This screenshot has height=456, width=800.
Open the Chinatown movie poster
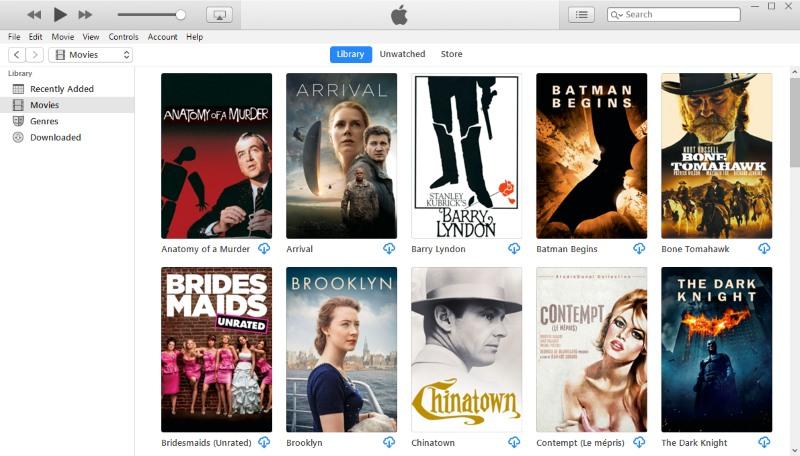[466, 349]
